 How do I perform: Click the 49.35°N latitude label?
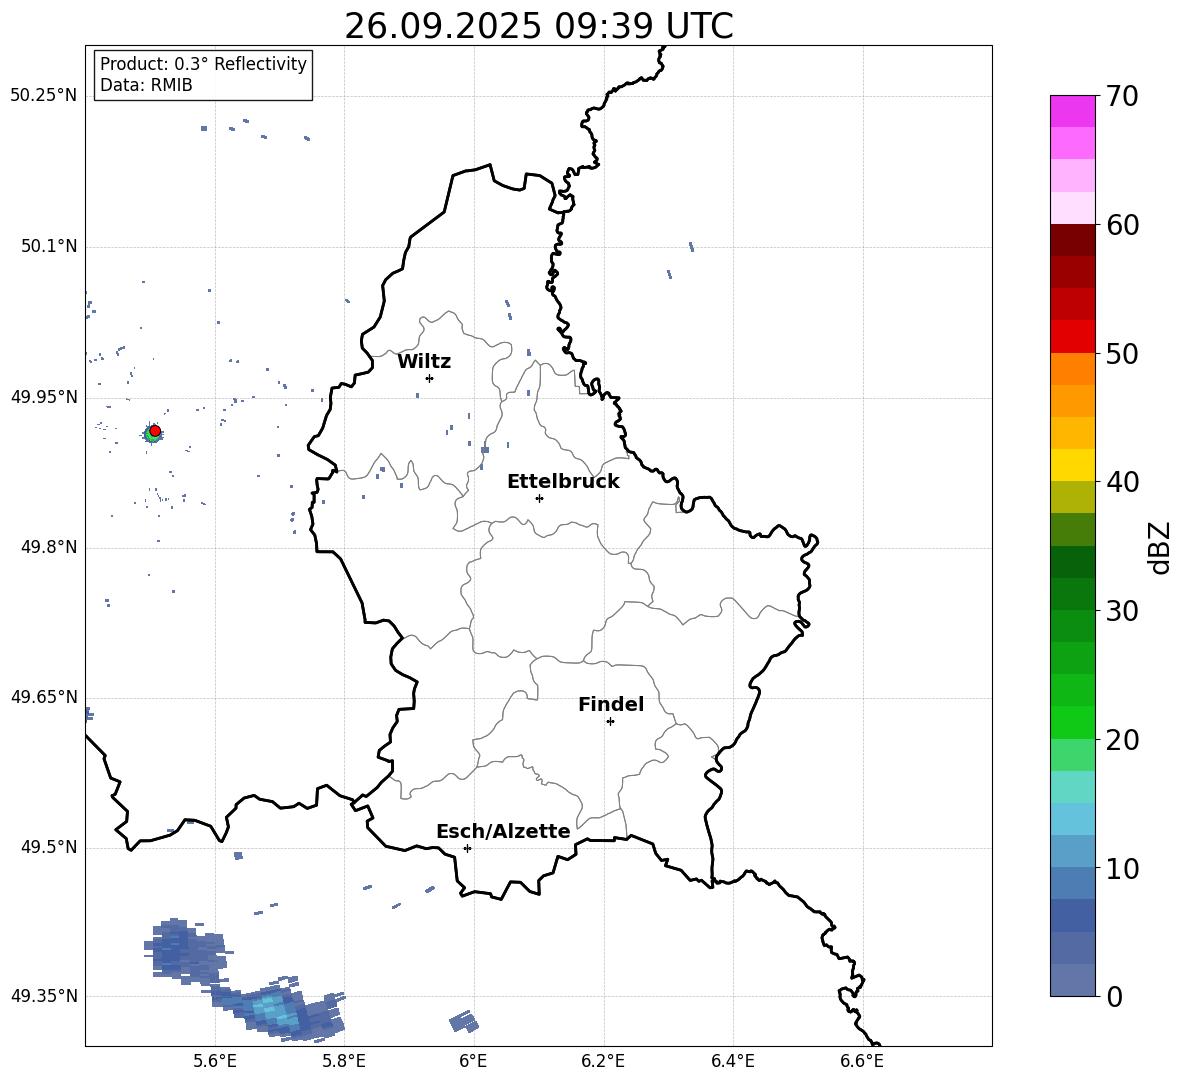[44, 996]
